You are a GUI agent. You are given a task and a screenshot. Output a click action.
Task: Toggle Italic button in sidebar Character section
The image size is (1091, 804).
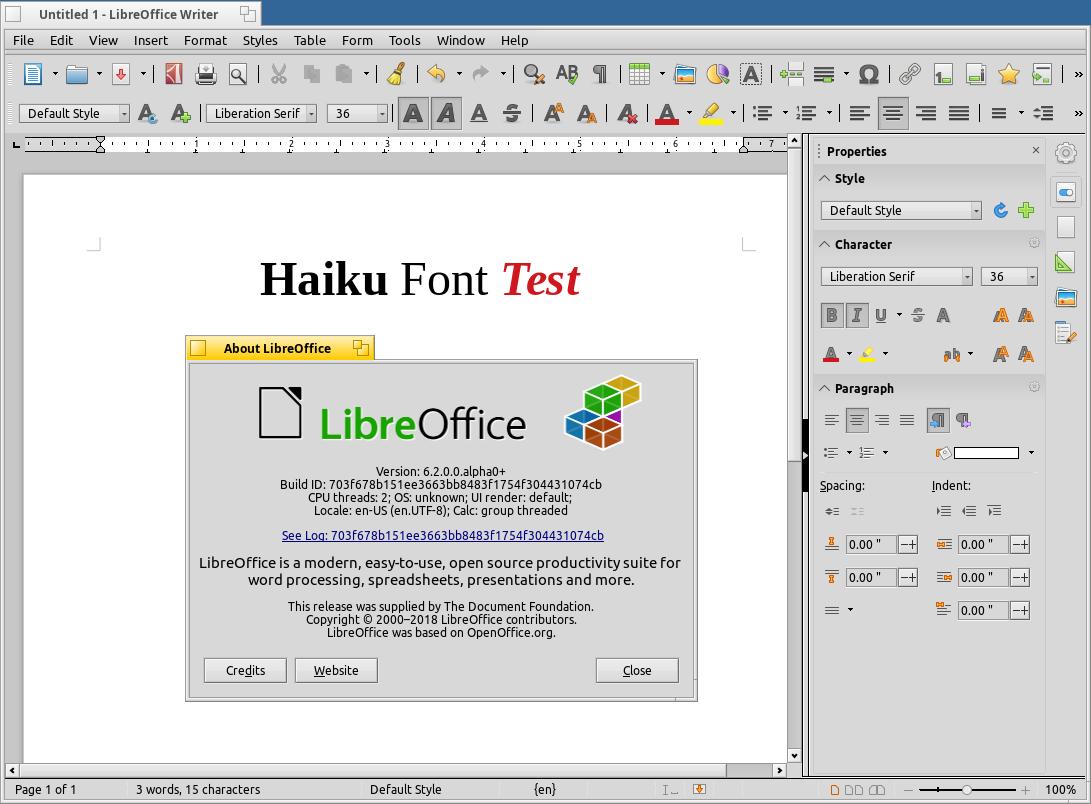point(857,316)
